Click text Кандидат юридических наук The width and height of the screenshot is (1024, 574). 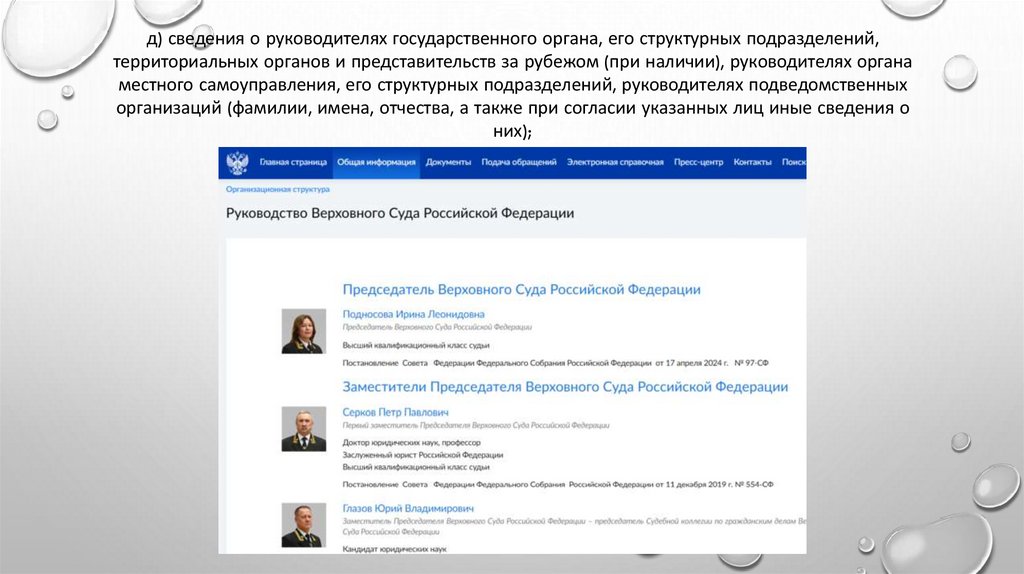394,549
